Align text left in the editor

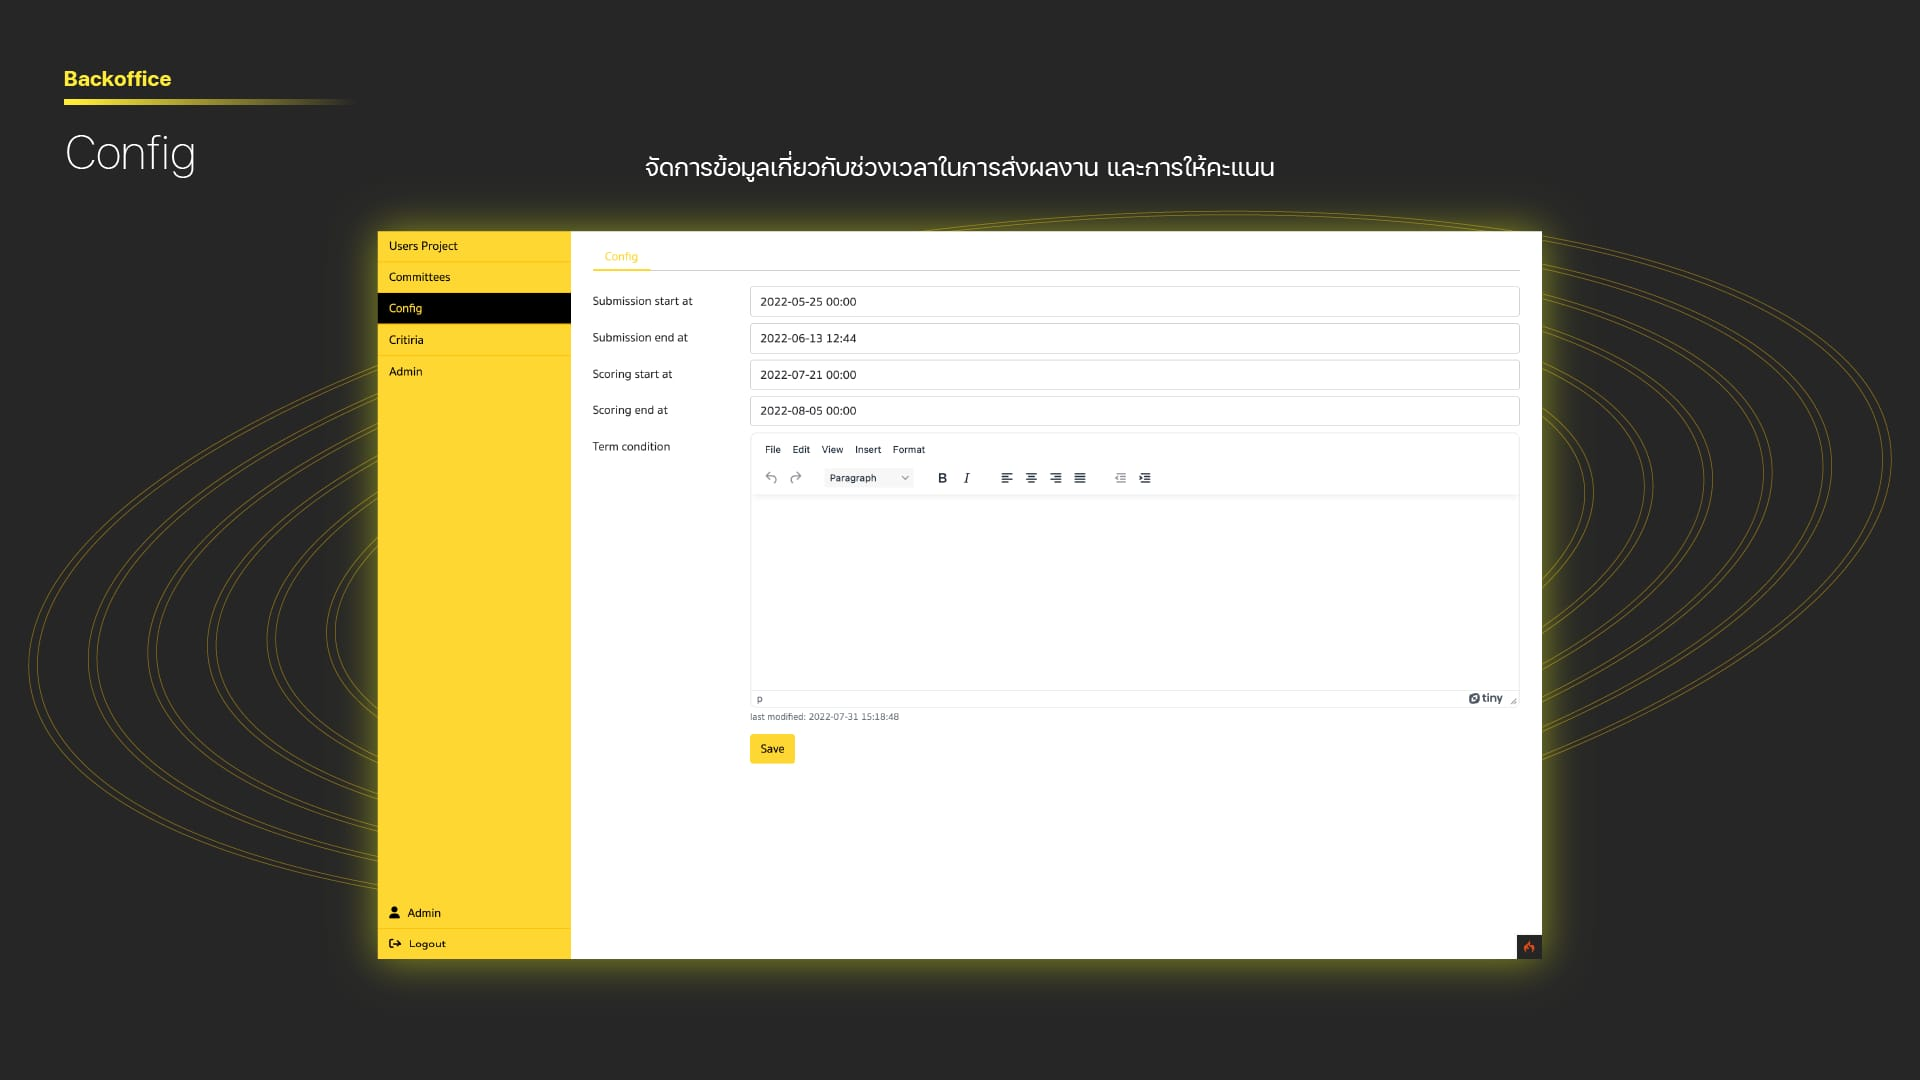pyautogui.click(x=1007, y=478)
